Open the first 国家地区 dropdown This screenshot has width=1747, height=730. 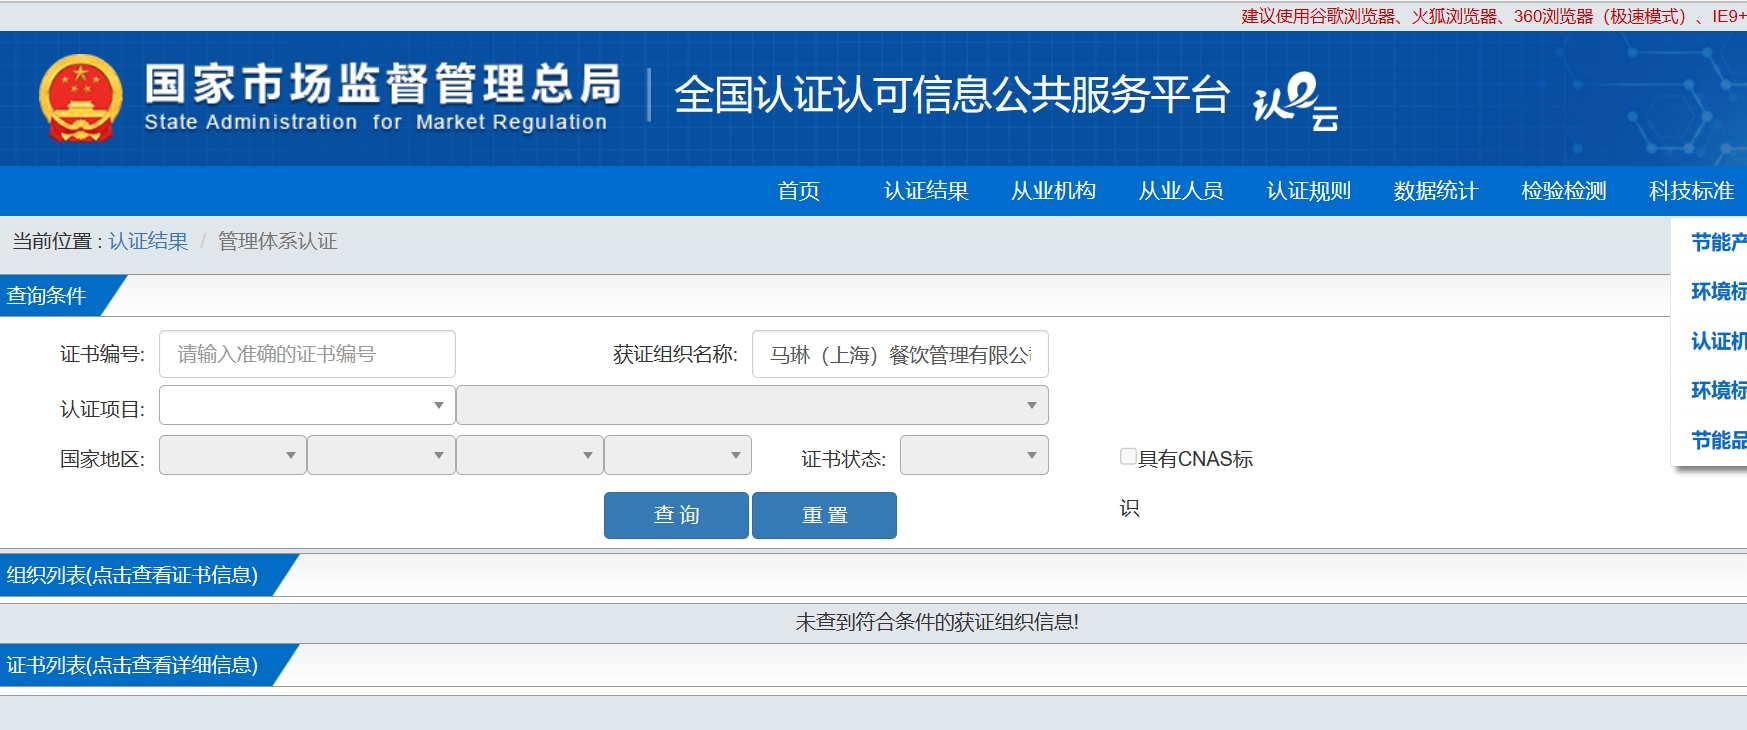click(x=233, y=455)
